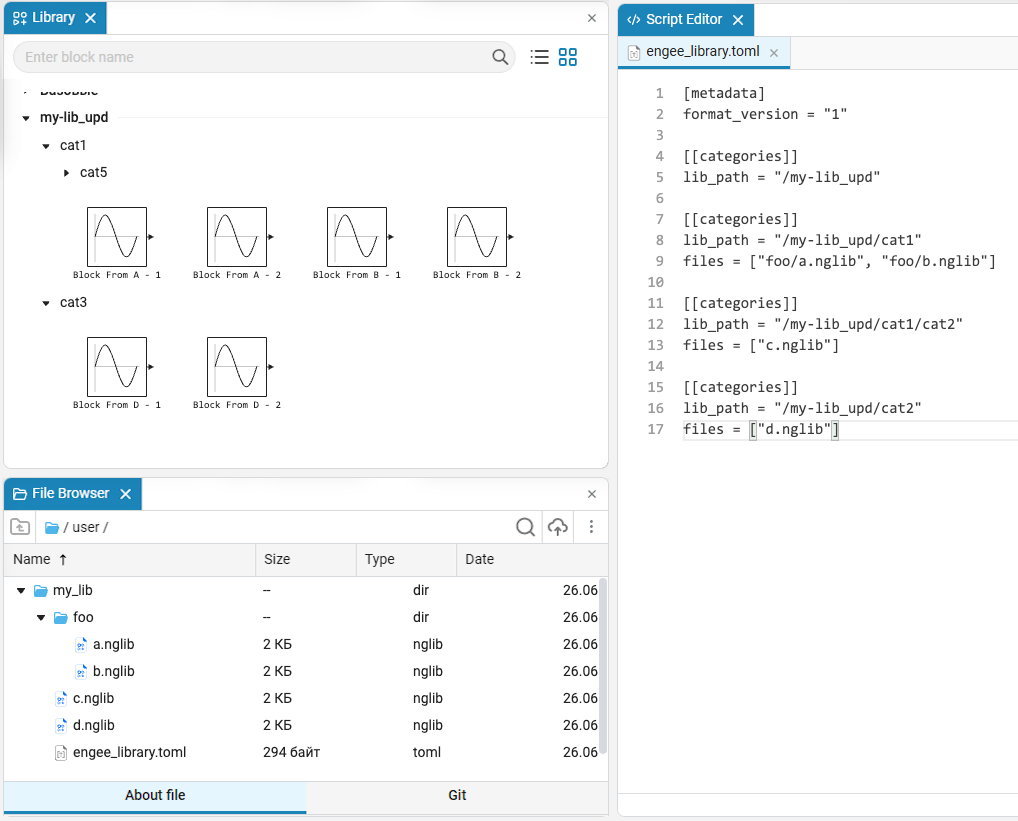Viewport: 1018px width, 821px height.
Task: Click the engee_library.toml file icon in File Browser
Action: [x=61, y=753]
